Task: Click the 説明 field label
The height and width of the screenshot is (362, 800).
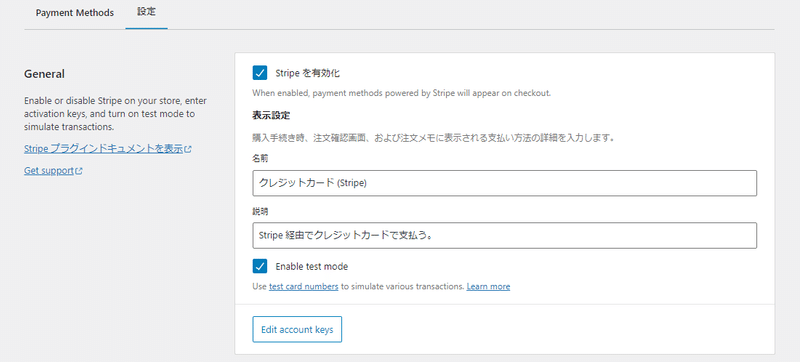Action: (260, 211)
